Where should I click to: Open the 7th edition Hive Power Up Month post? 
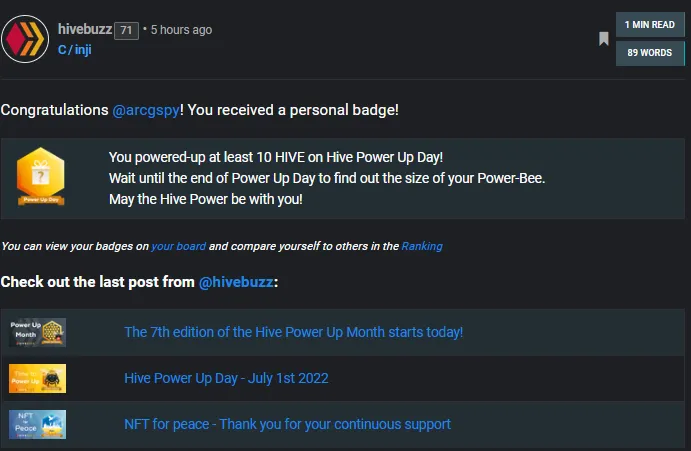click(x=293, y=332)
